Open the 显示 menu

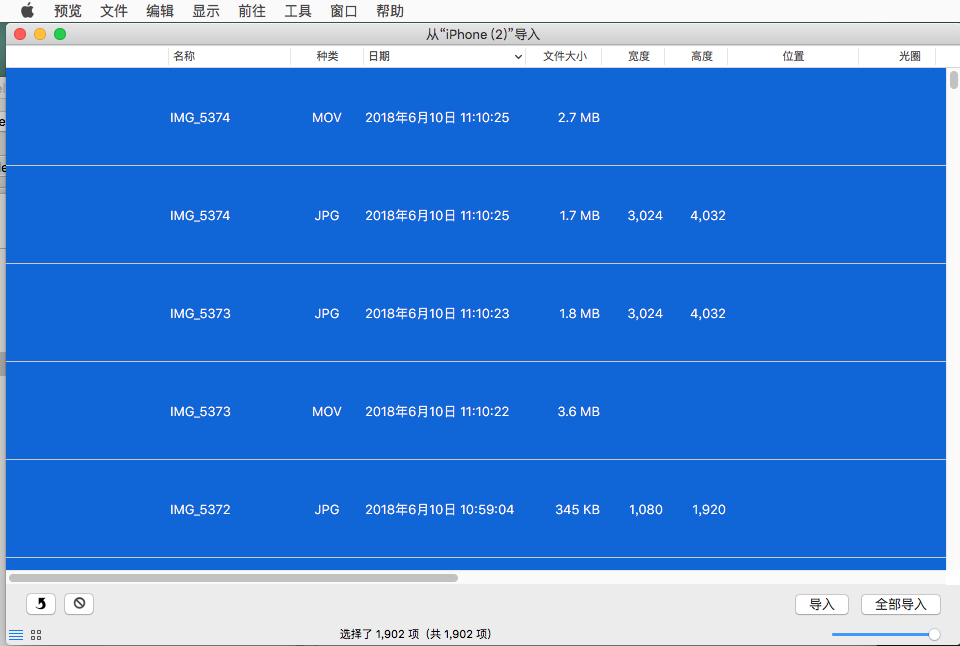(x=206, y=11)
